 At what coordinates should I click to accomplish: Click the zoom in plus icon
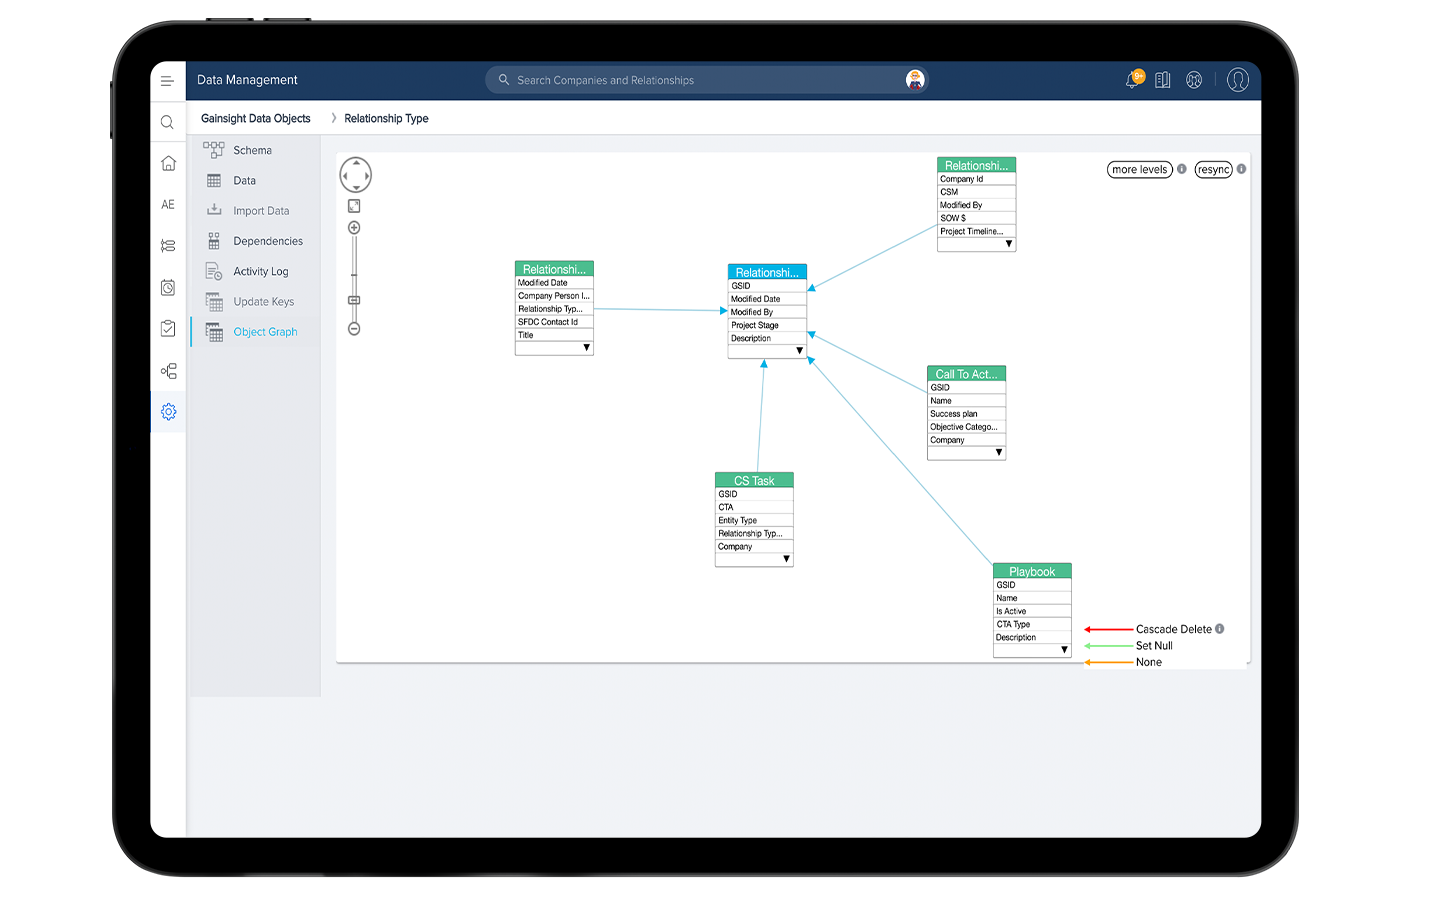[x=354, y=228]
